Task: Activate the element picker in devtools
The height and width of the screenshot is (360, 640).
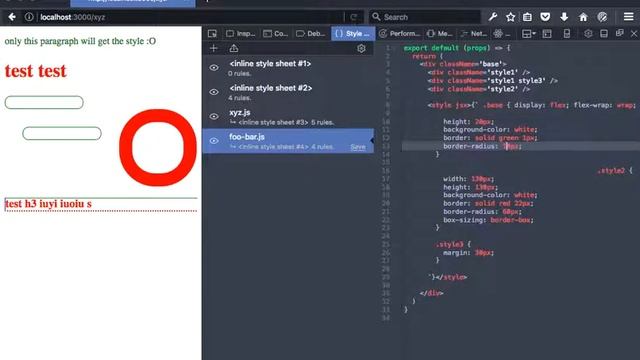Action: [212, 33]
